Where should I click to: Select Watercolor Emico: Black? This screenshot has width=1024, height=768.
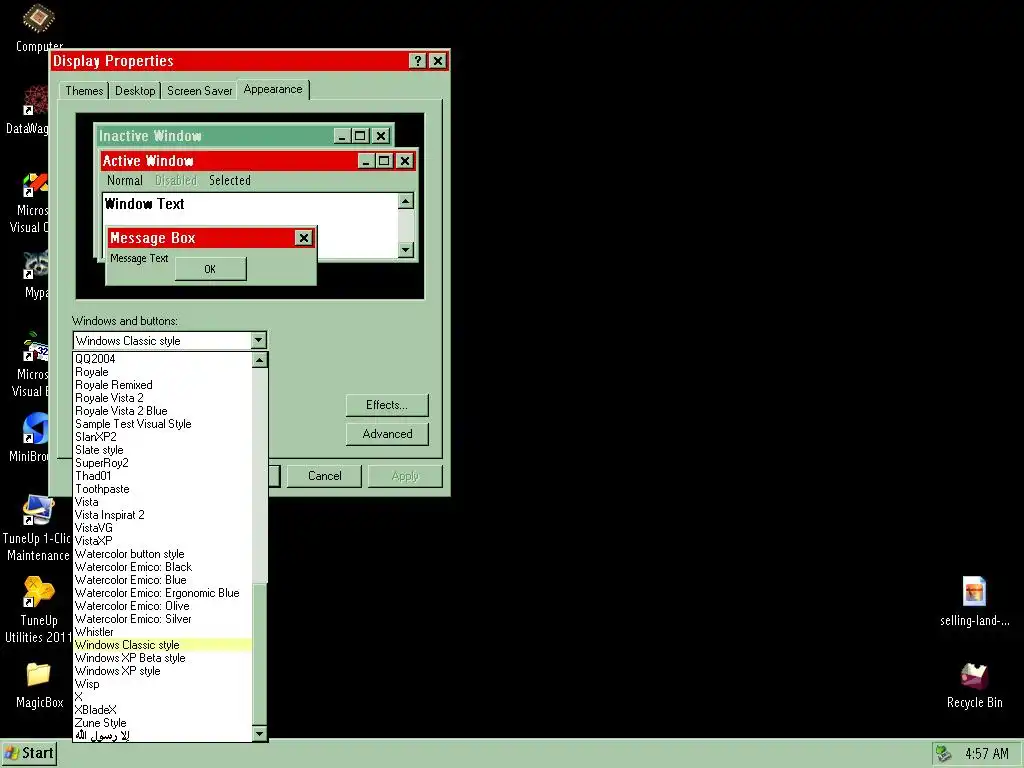(163, 567)
